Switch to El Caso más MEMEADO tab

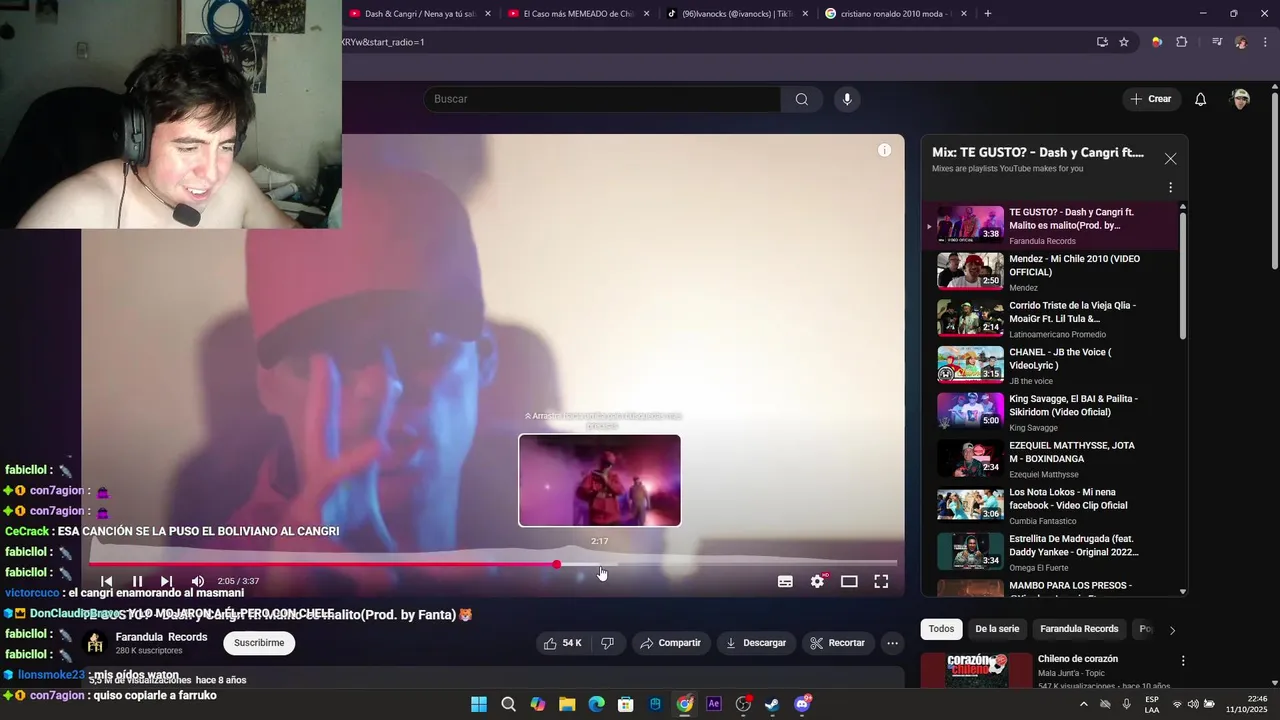tap(578, 14)
